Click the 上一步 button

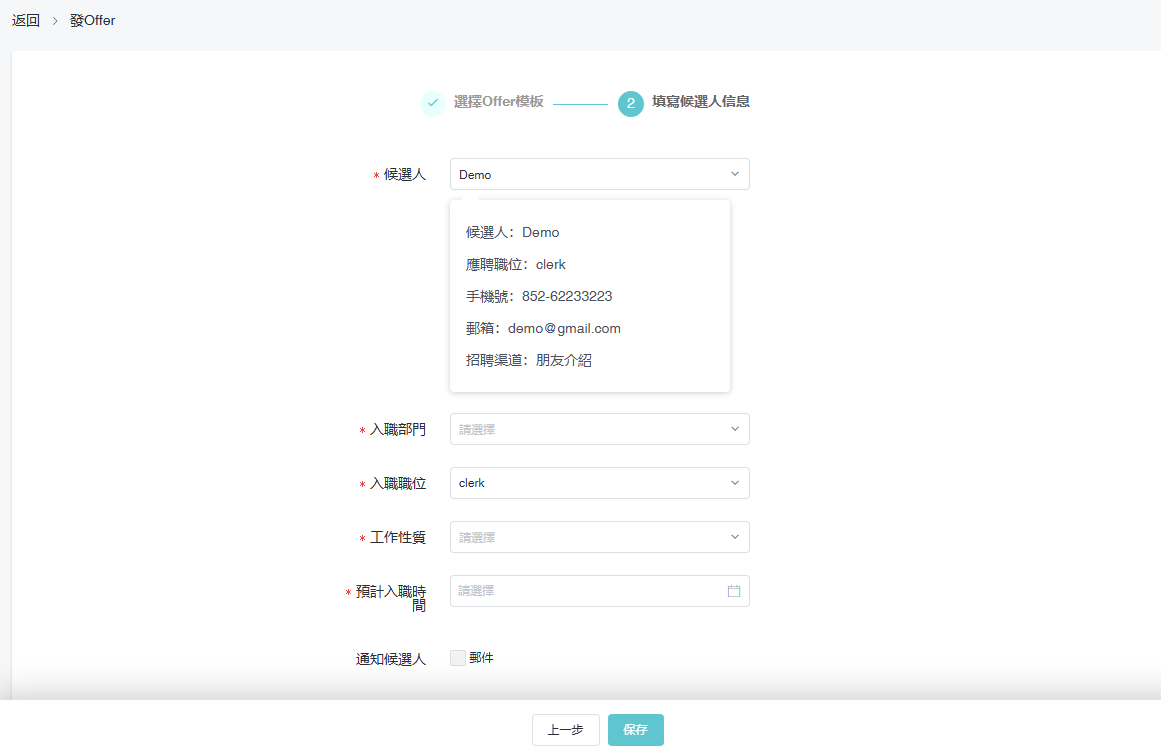(565, 730)
